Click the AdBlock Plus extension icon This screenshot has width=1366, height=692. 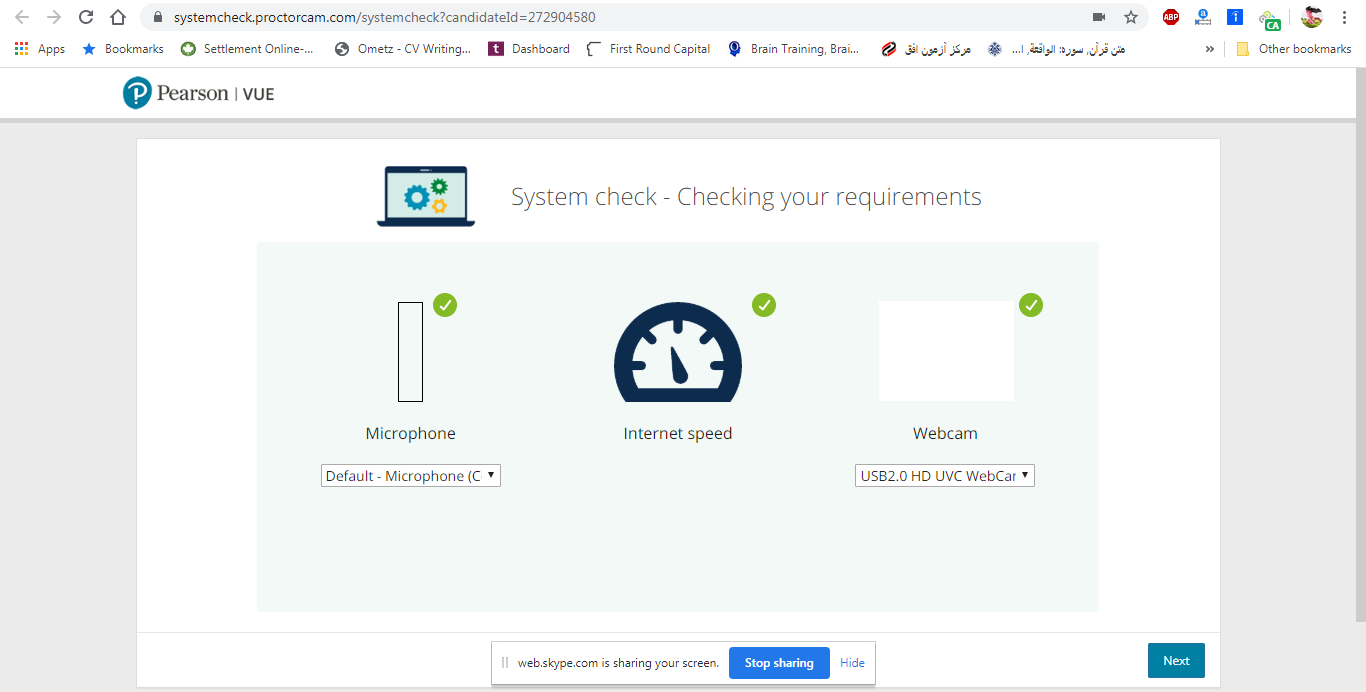[1171, 17]
